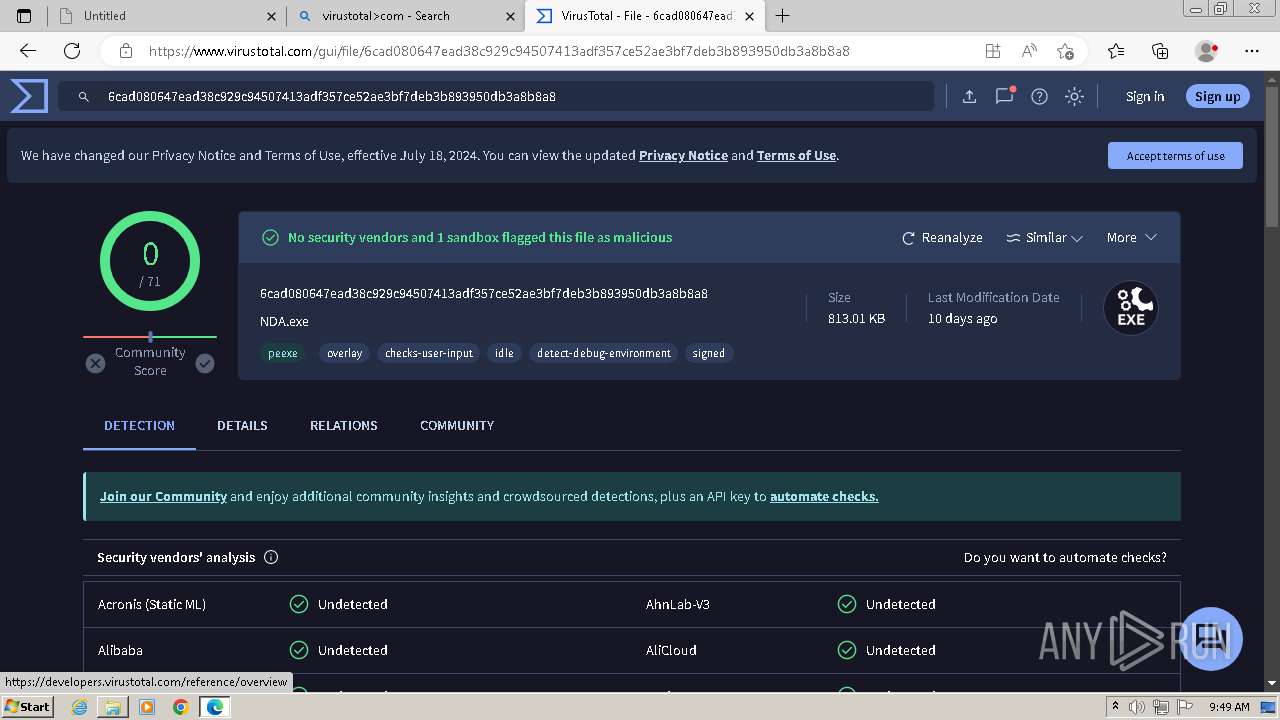Open the collections icon
The width and height of the screenshot is (1280, 720).
pos(1160,51)
